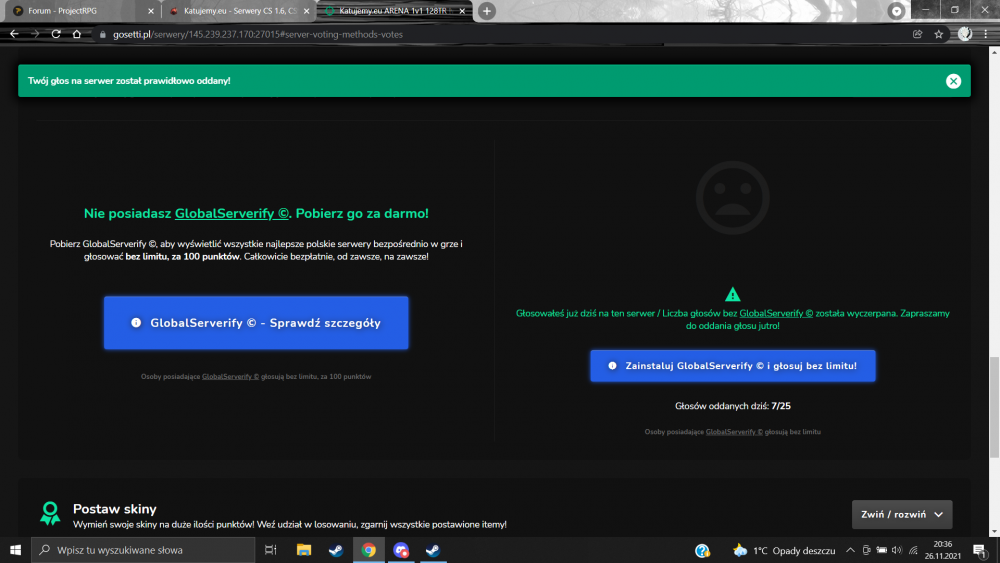The width and height of the screenshot is (1000, 563).
Task: Reload the current page
Action: click(56, 34)
